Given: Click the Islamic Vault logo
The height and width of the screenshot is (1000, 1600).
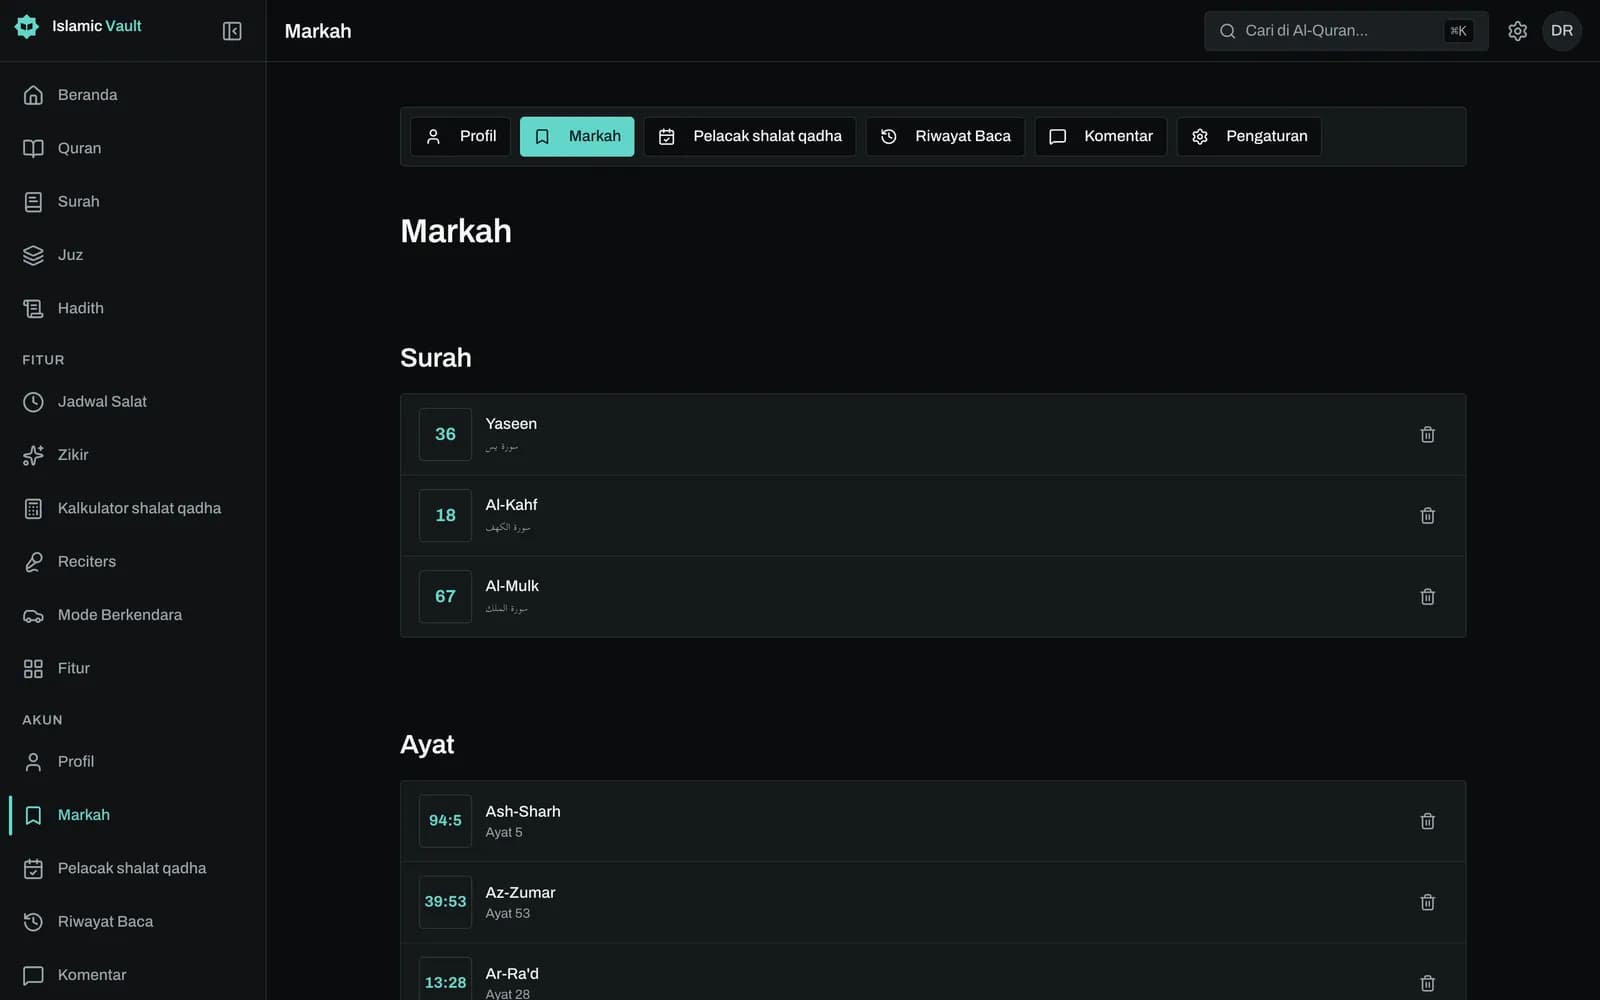Looking at the screenshot, I should (x=78, y=26).
